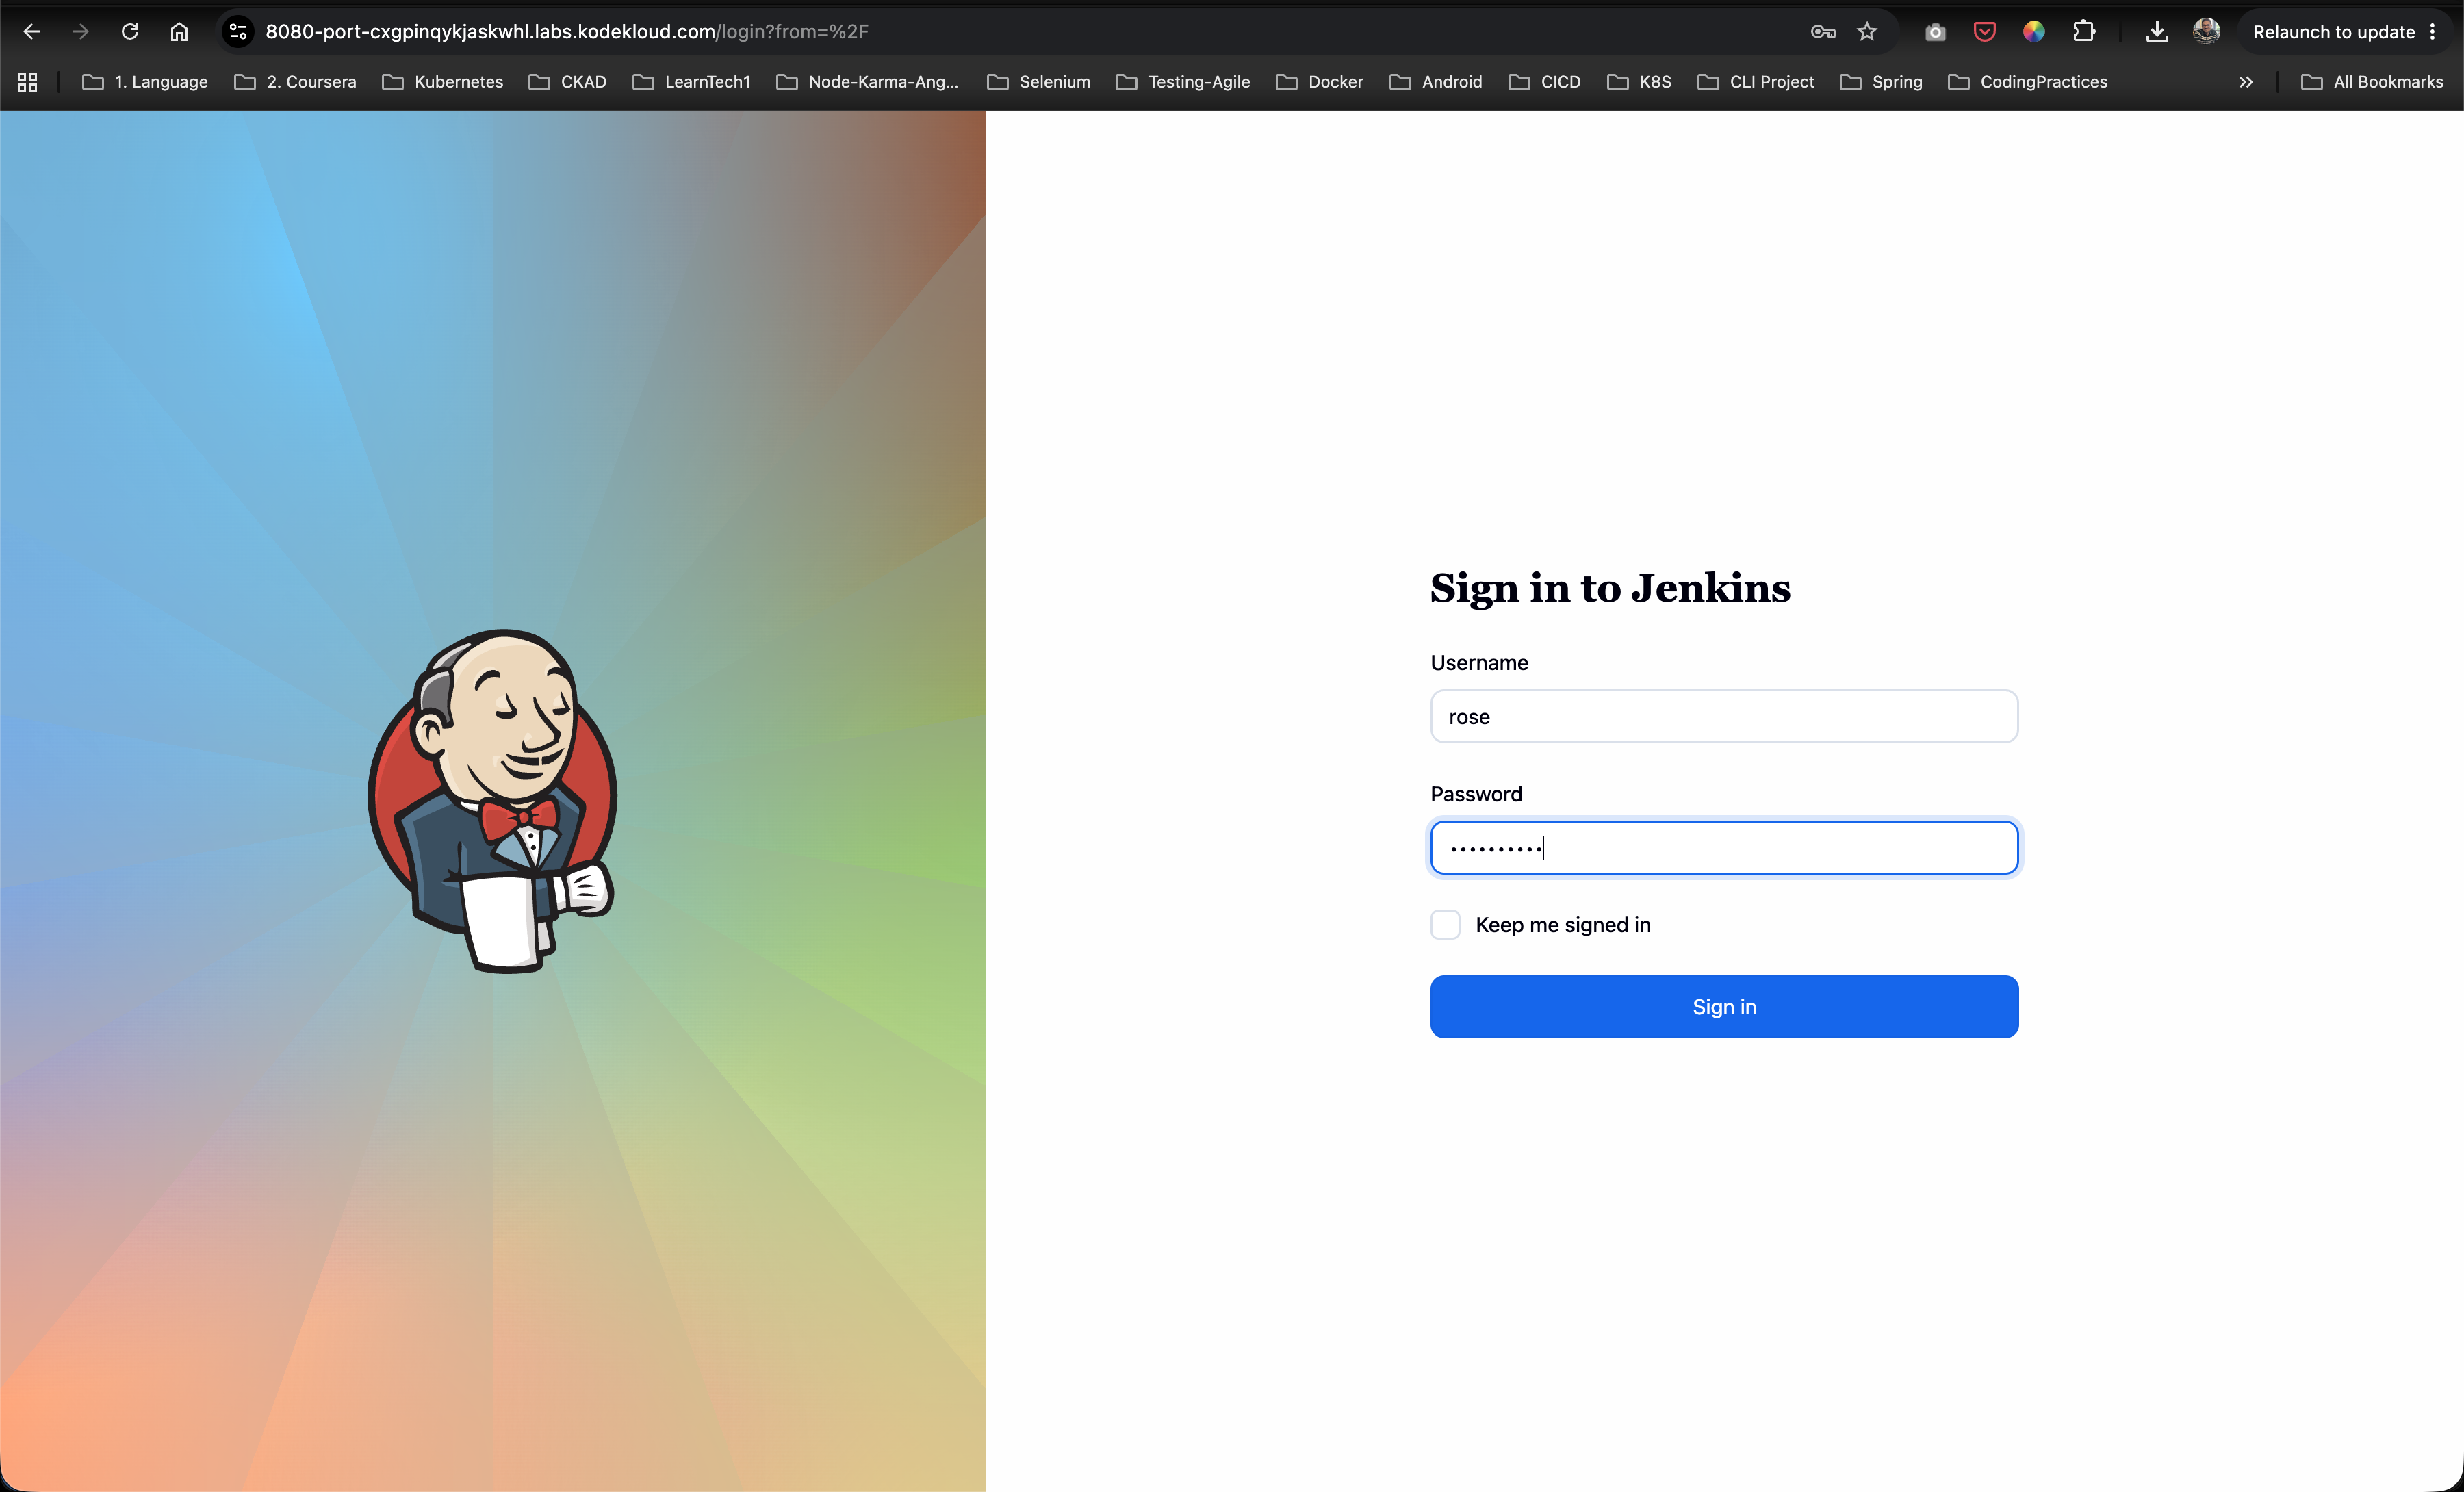Click the Sign in to Jenkins heading
The height and width of the screenshot is (1492, 2464).
(1610, 588)
